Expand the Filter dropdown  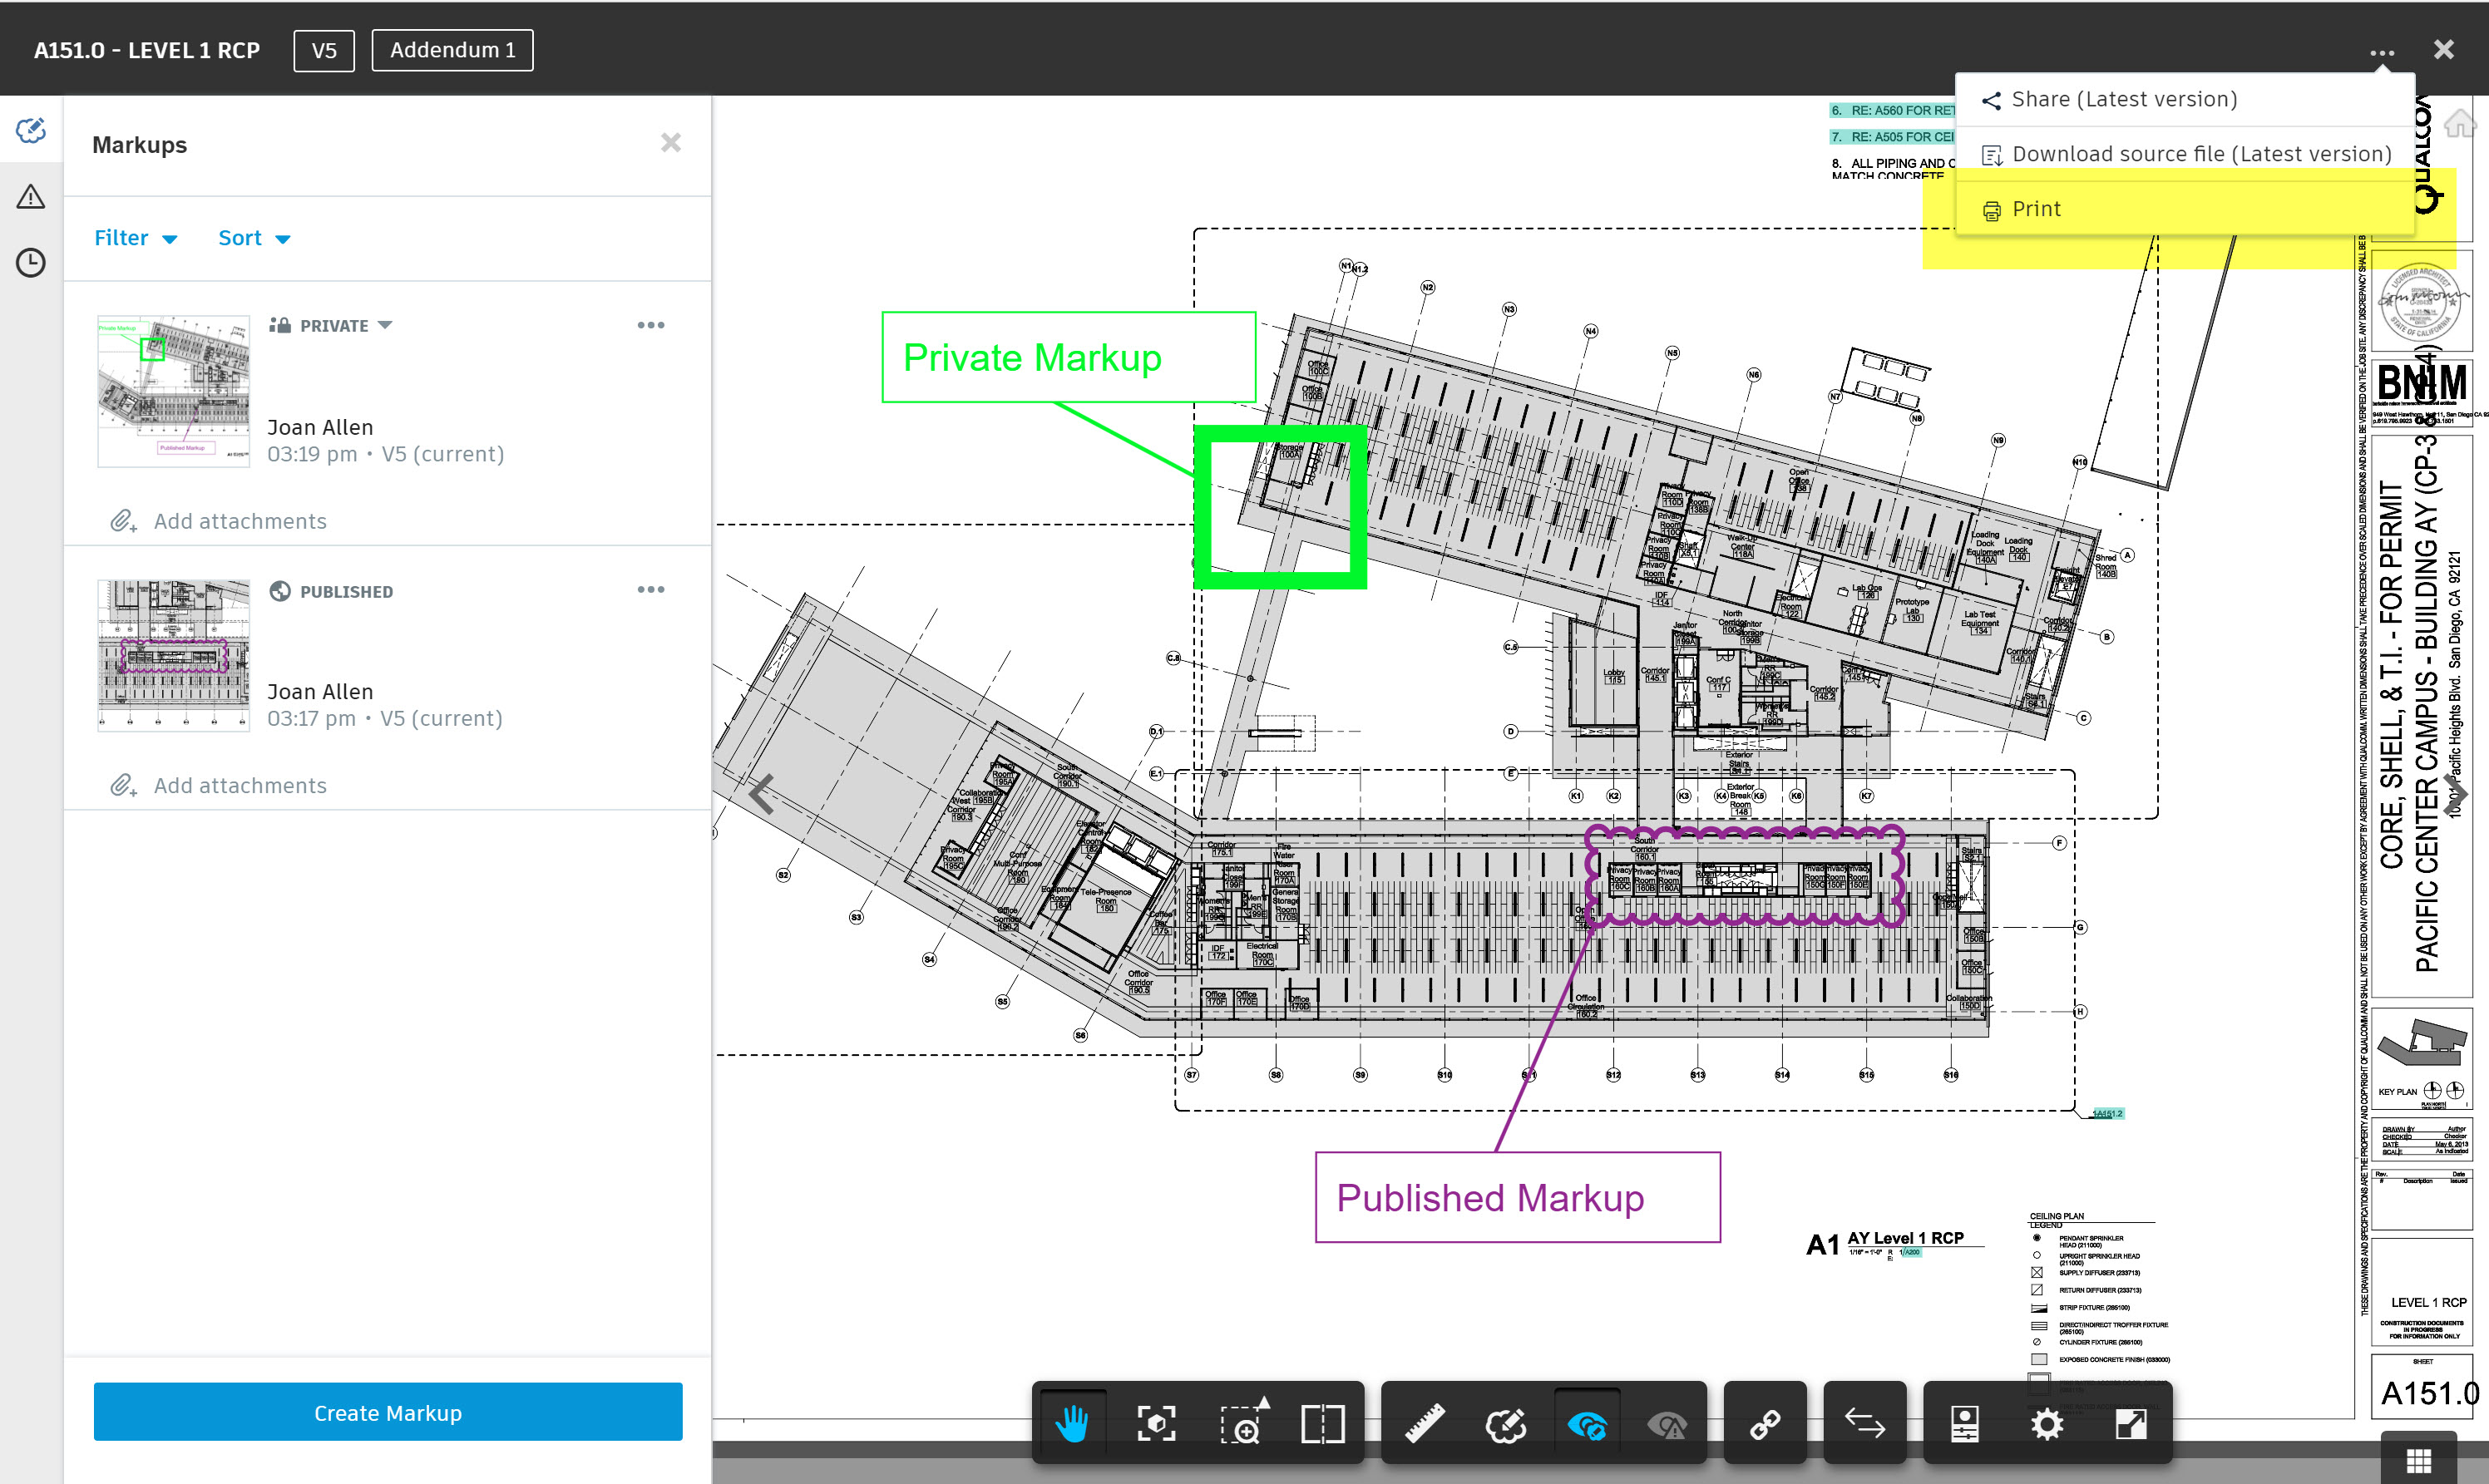[x=135, y=238]
